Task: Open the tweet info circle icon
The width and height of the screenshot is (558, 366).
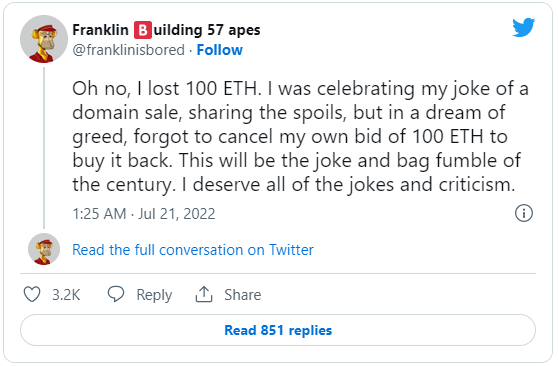Action: point(523,213)
